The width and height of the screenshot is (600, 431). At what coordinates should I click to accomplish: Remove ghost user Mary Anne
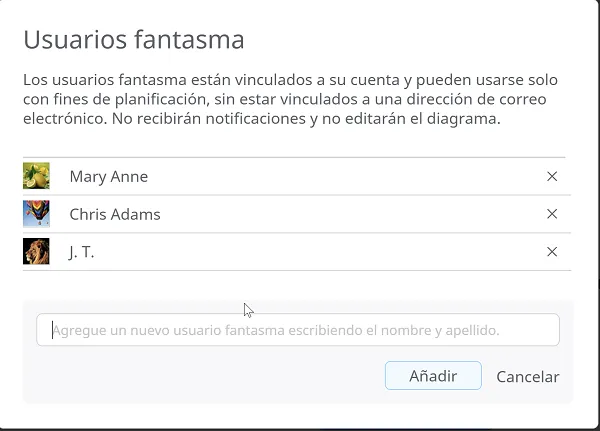(x=552, y=176)
